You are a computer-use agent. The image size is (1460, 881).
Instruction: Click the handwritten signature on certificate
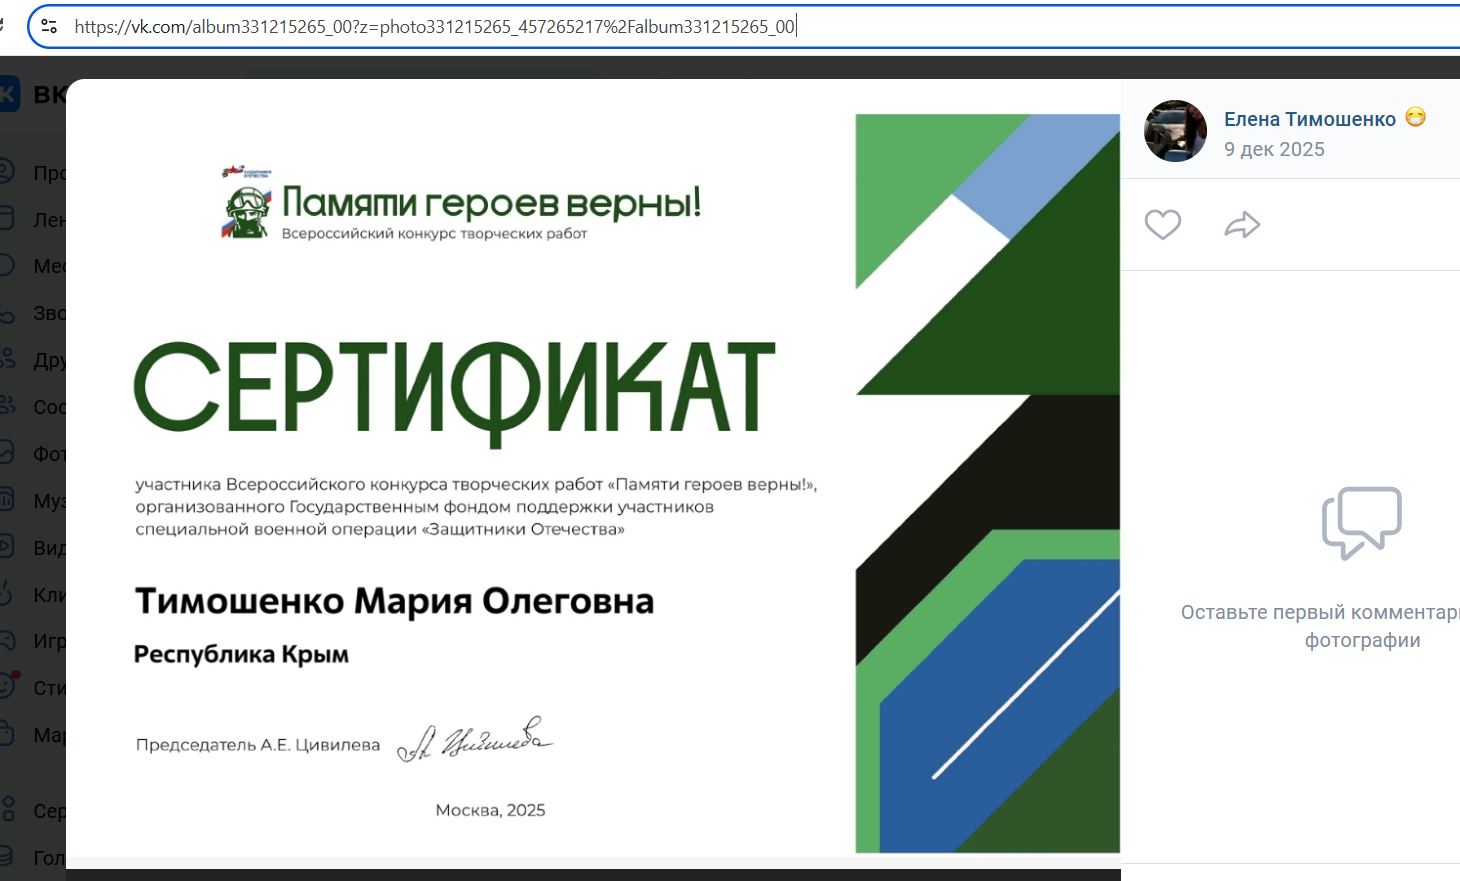[x=475, y=741]
